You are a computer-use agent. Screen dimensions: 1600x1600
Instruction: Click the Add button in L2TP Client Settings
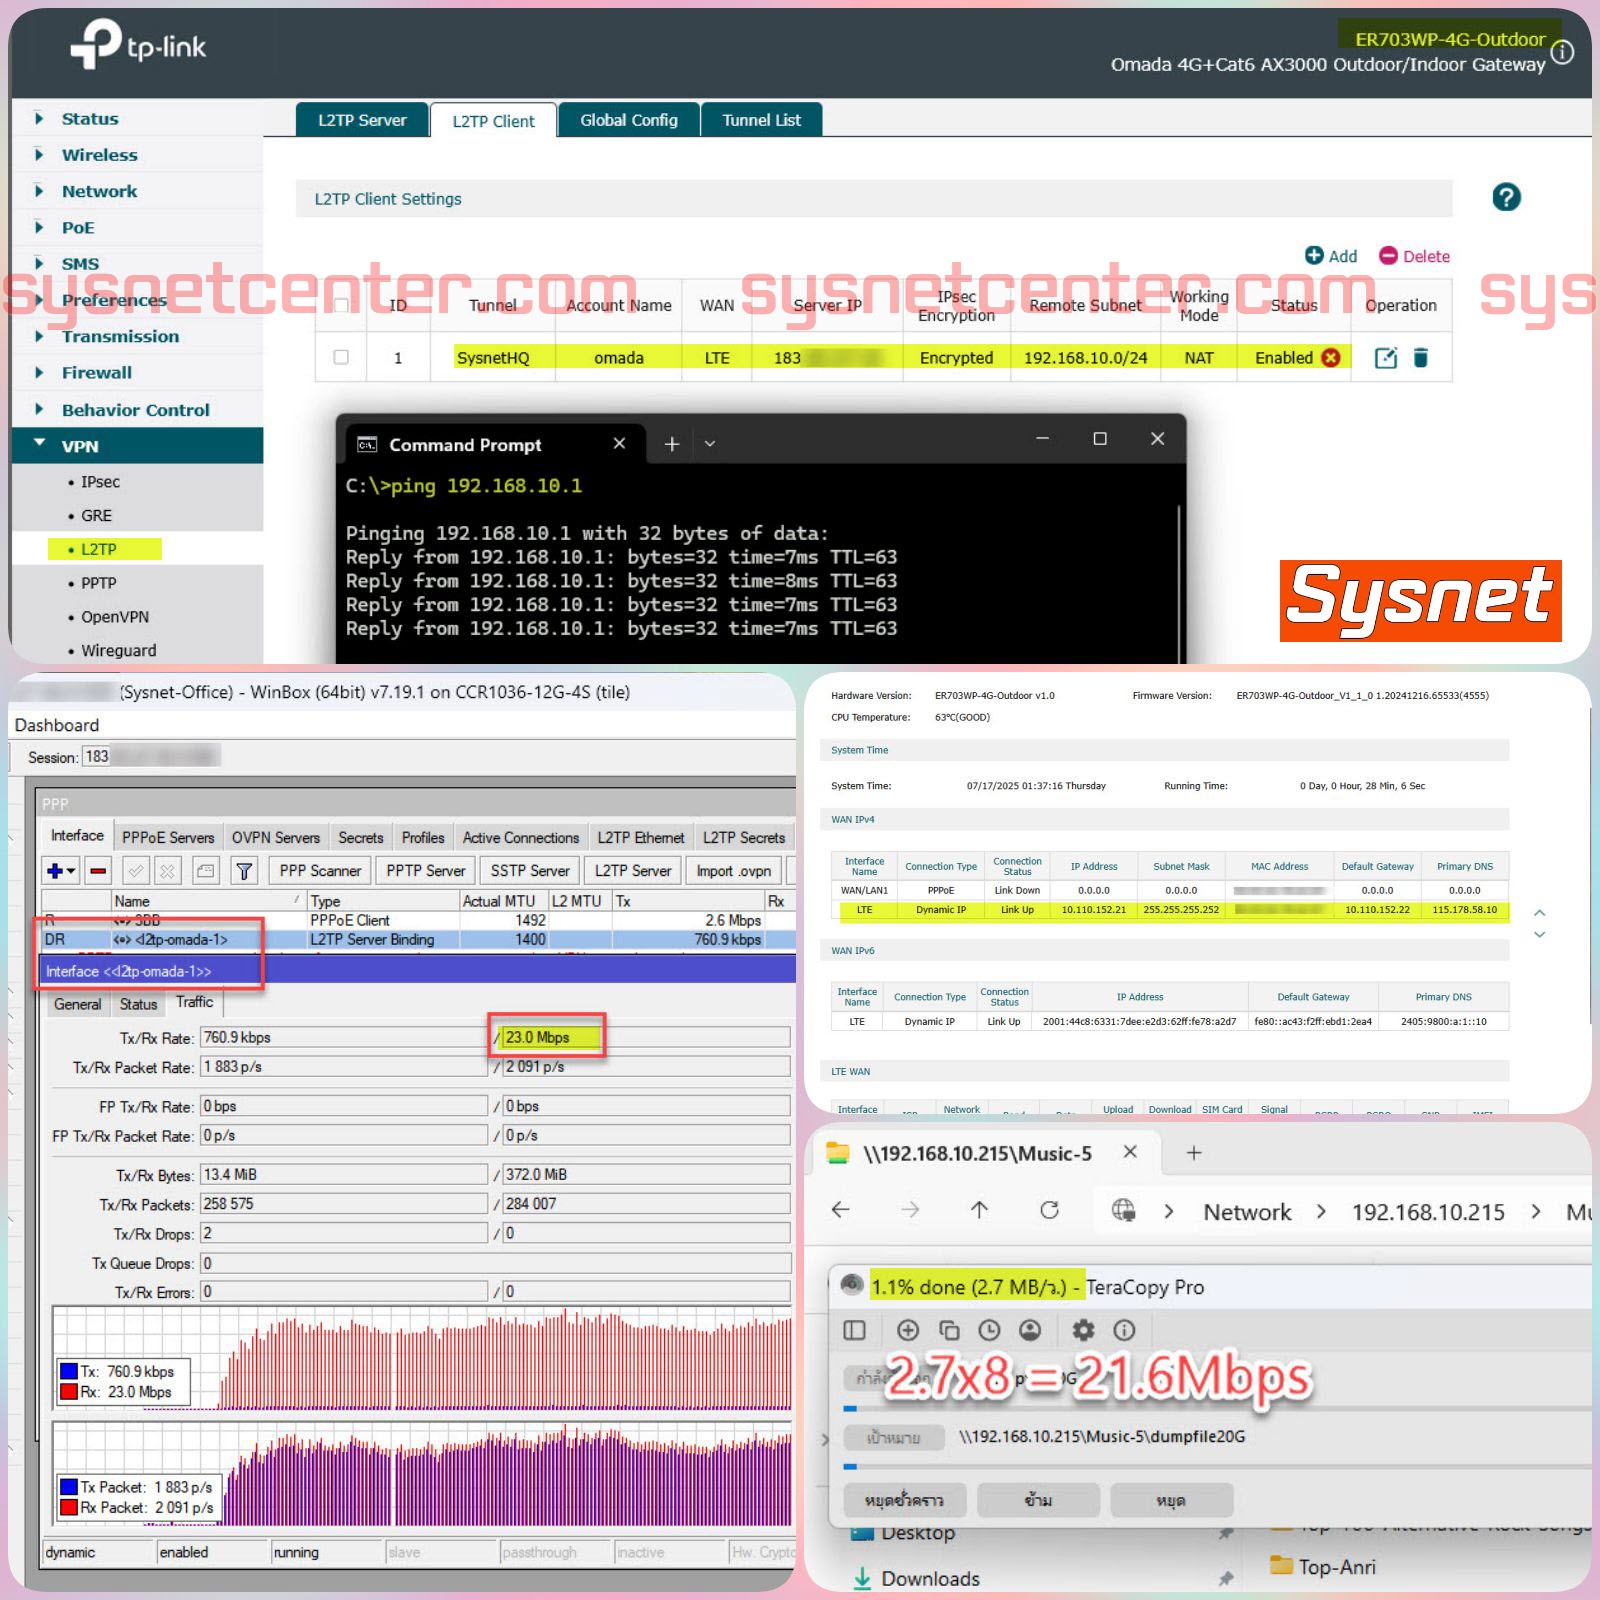pos(1331,256)
